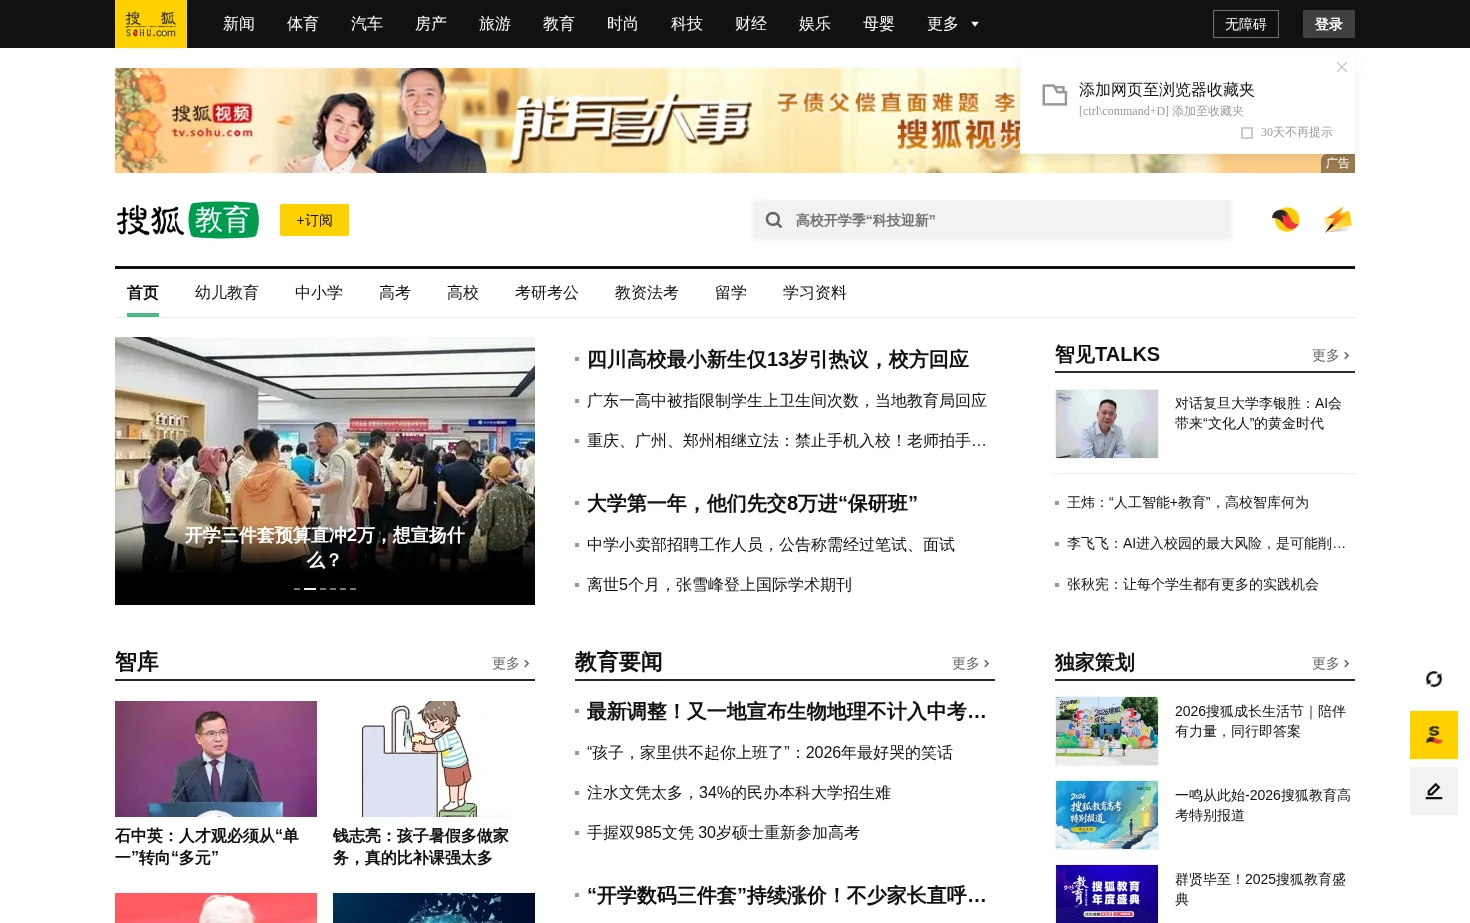Open “开学数码三件套”持续涨价 headline
Screen dimensions: 1470x923
[787, 895]
